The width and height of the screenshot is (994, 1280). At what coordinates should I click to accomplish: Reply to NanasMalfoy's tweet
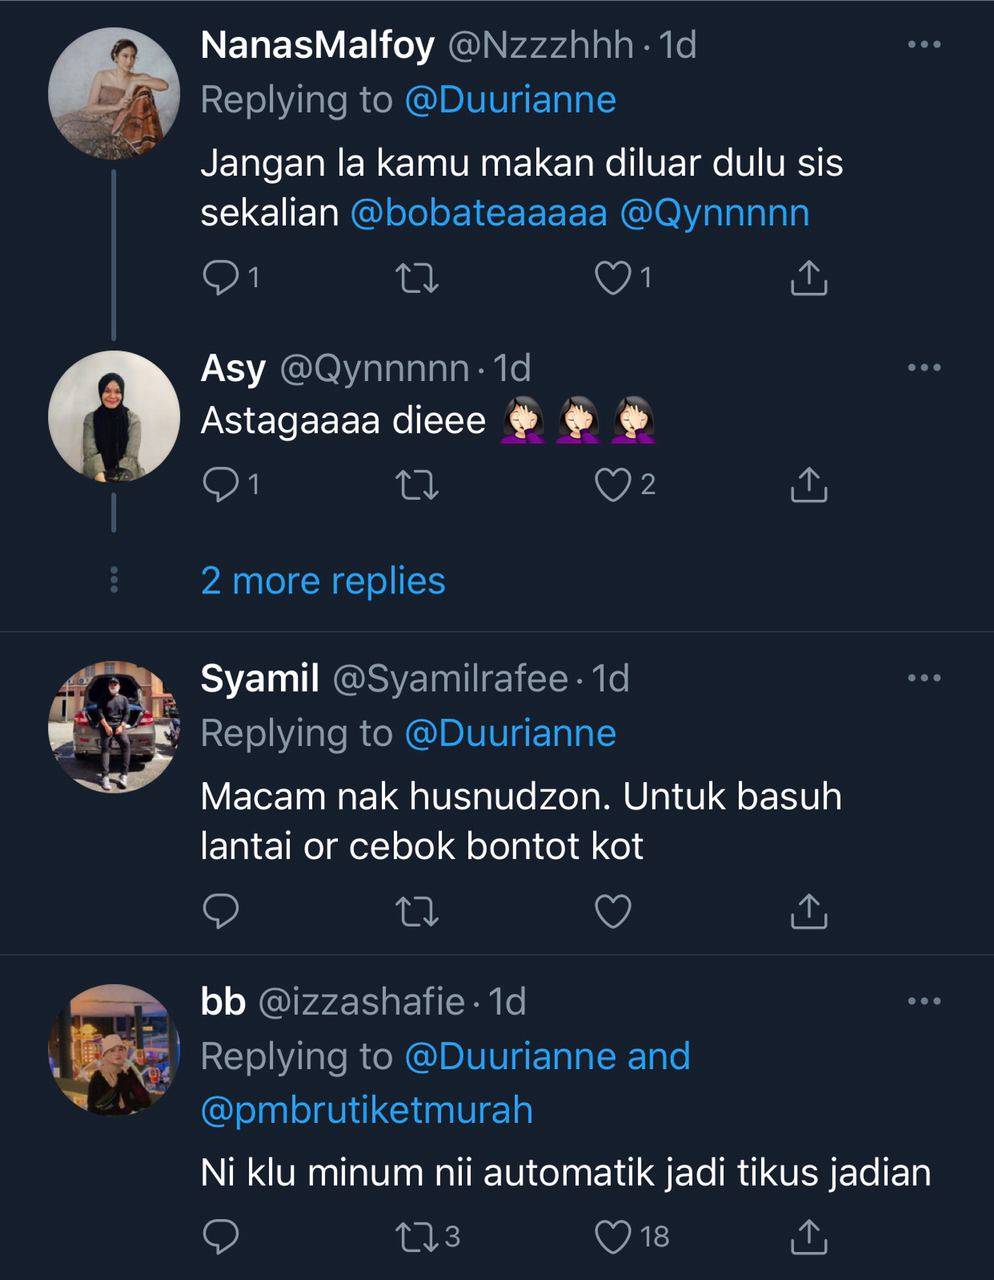tap(220, 277)
